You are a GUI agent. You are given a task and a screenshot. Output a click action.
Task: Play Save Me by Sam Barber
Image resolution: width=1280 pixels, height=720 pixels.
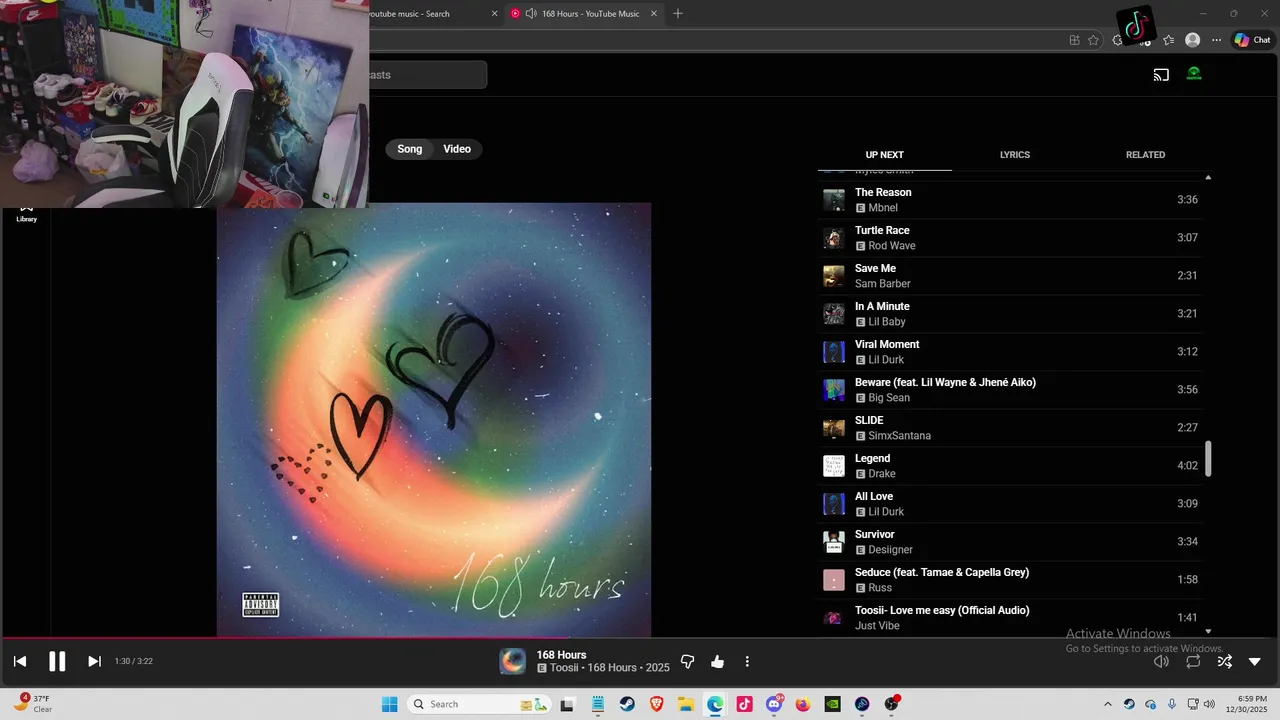pos(1010,276)
